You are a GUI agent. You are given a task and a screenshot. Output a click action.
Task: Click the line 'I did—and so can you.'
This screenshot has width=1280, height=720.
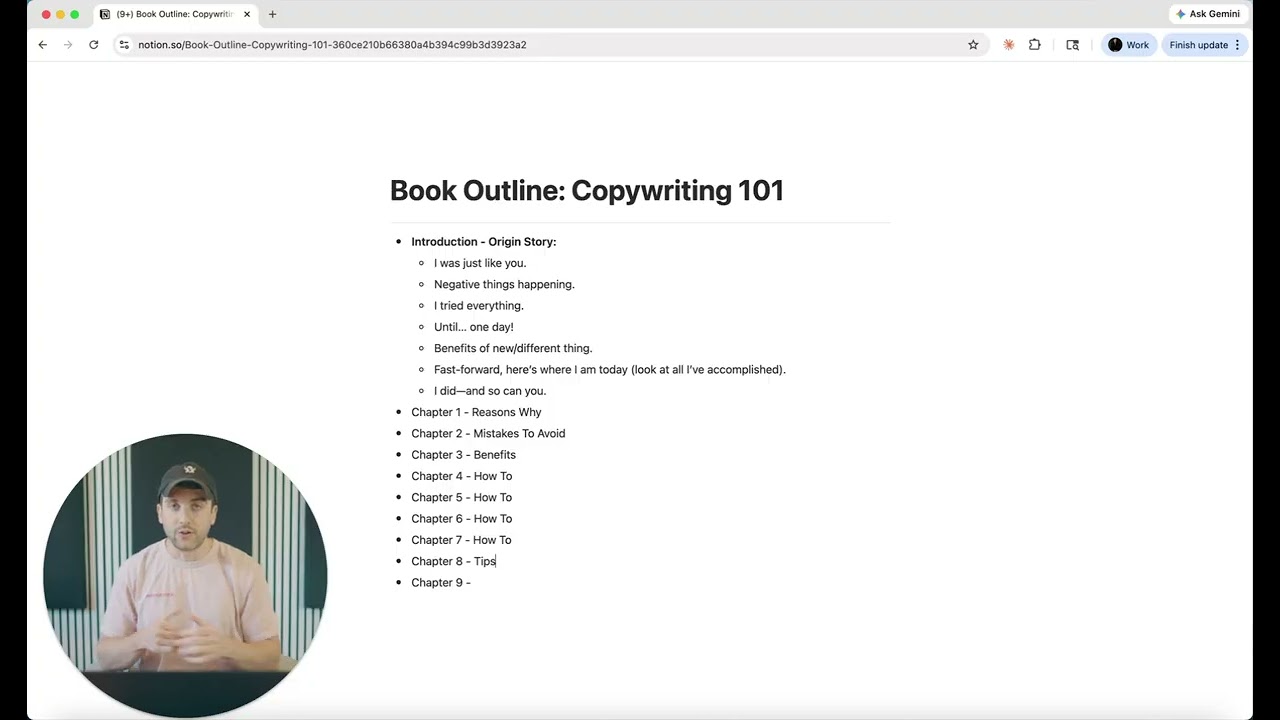[x=490, y=391]
